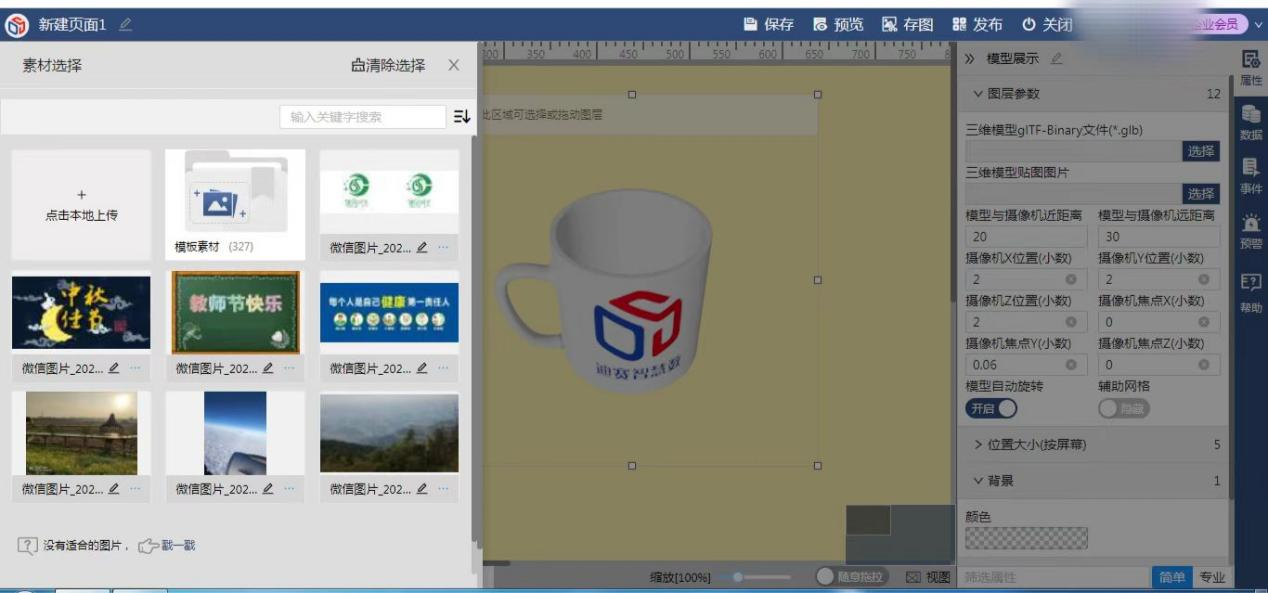Open more options for 中秋佳节 image
Viewport: 1268px width, 593px height.
pyautogui.click(x=135, y=368)
